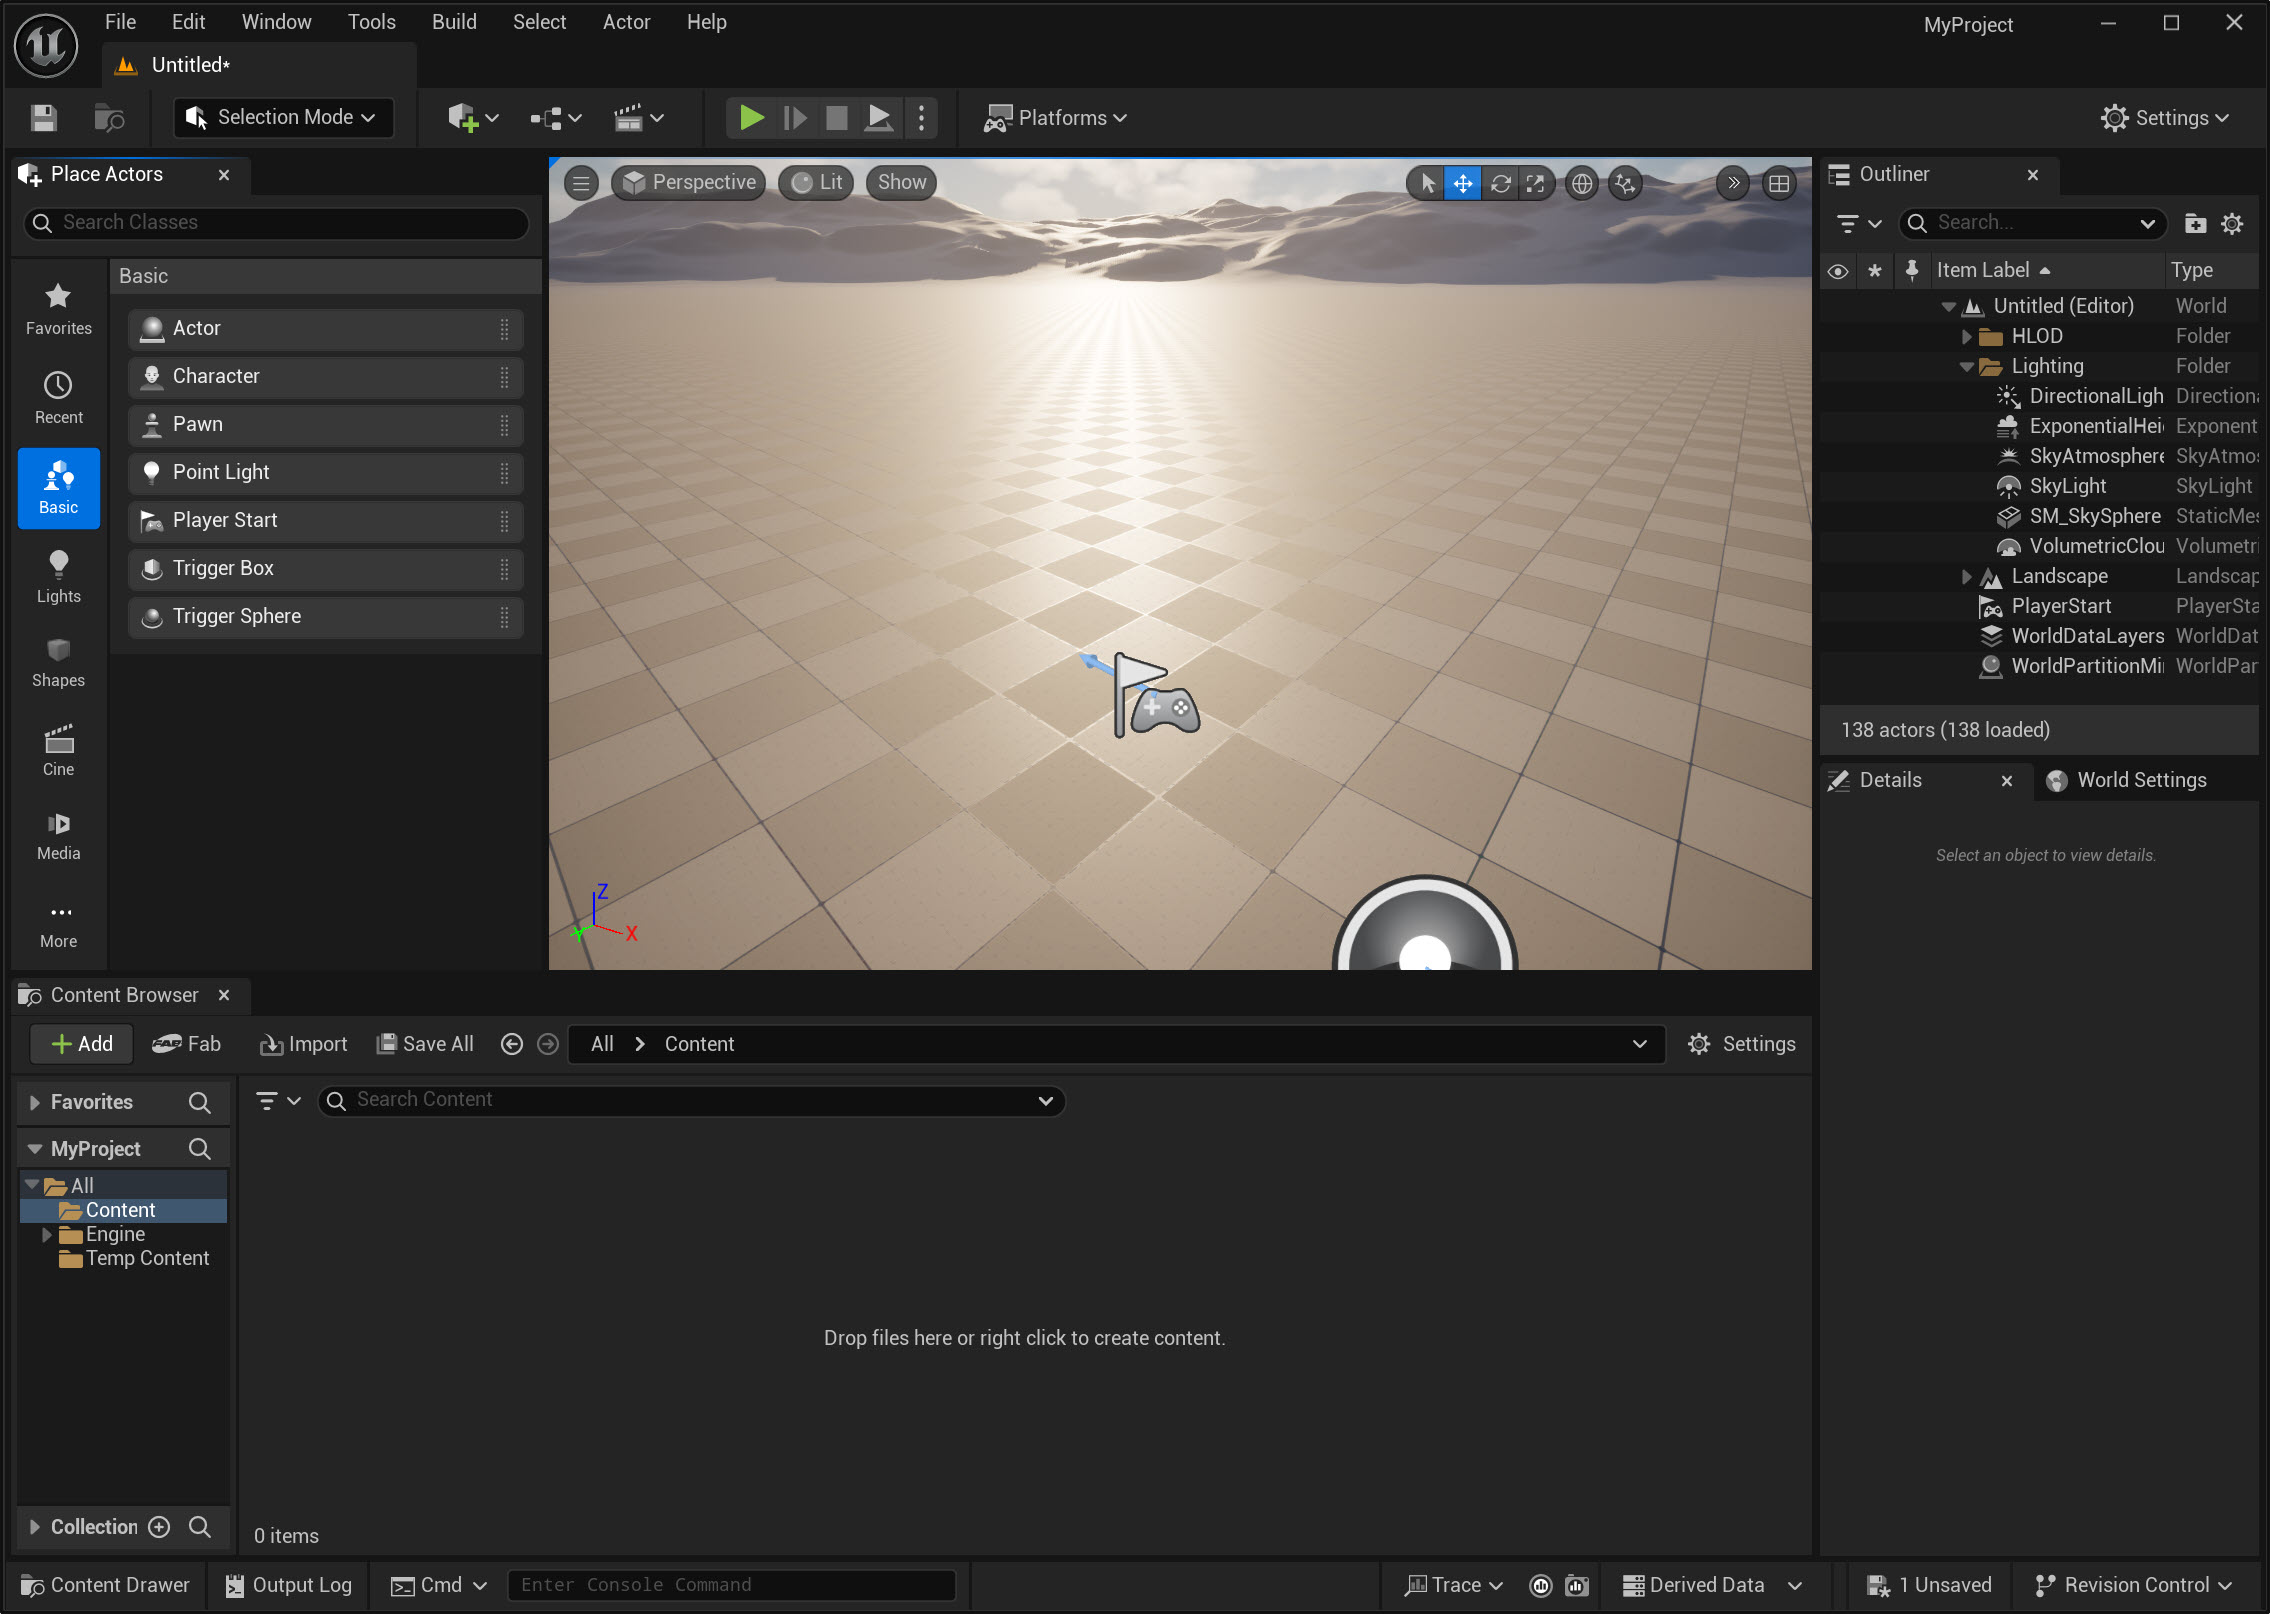
Task: Open the Shapes category in Place Actors
Action: coord(58,662)
